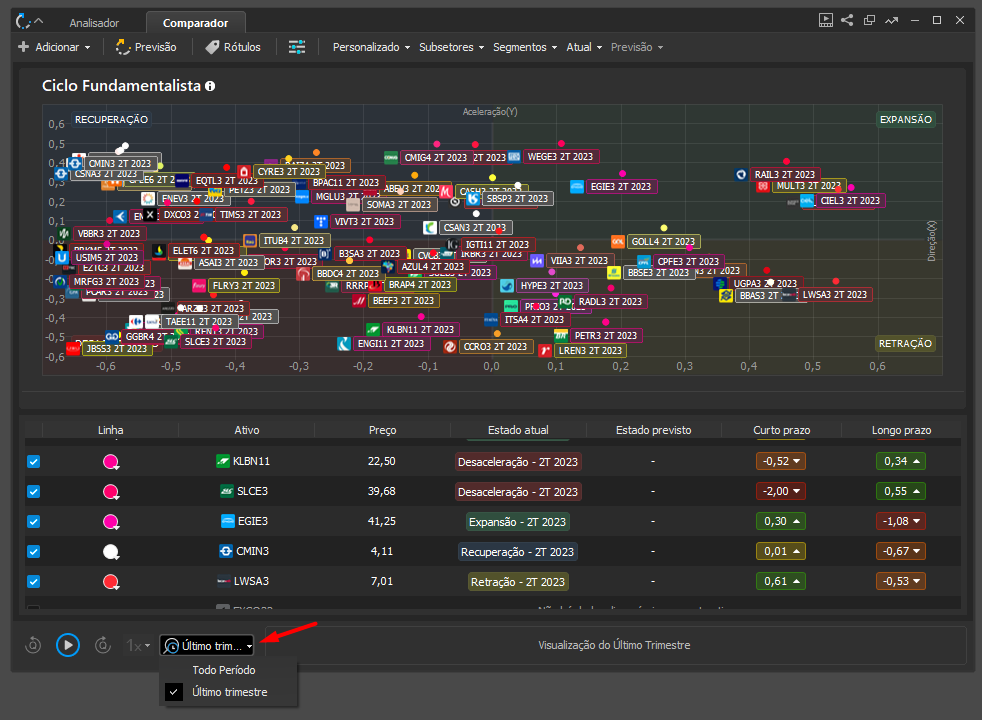
Task: Click SLCE3 long-term 0,55 badge
Action: pos(901,491)
